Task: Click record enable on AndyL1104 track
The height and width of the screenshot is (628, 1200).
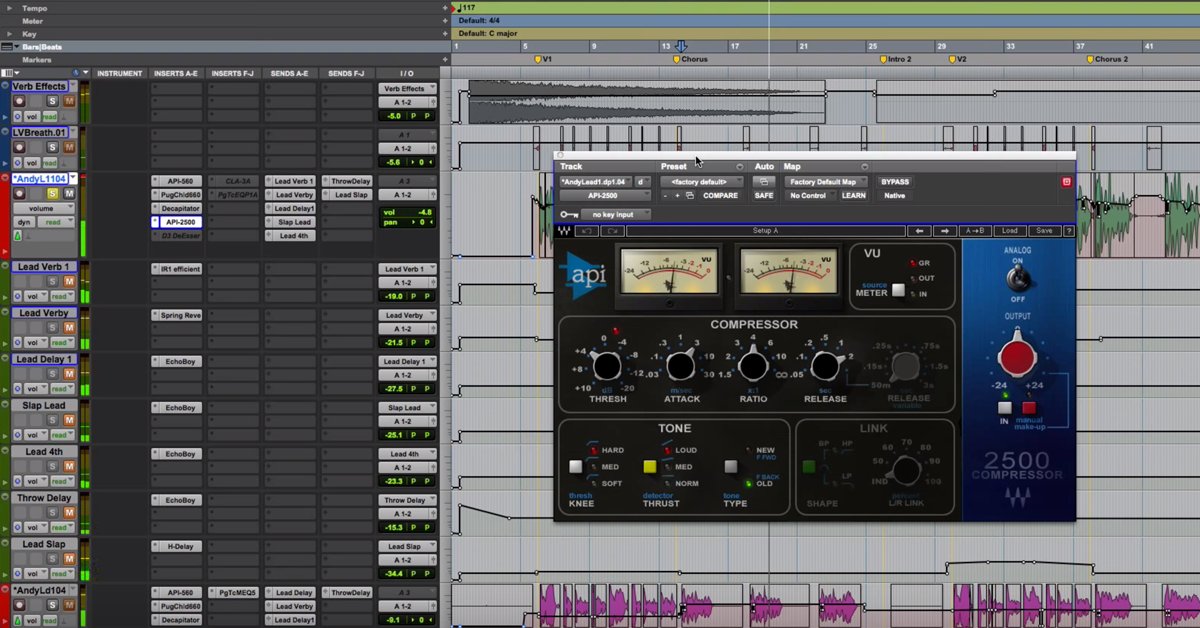Action: click(x=18, y=194)
